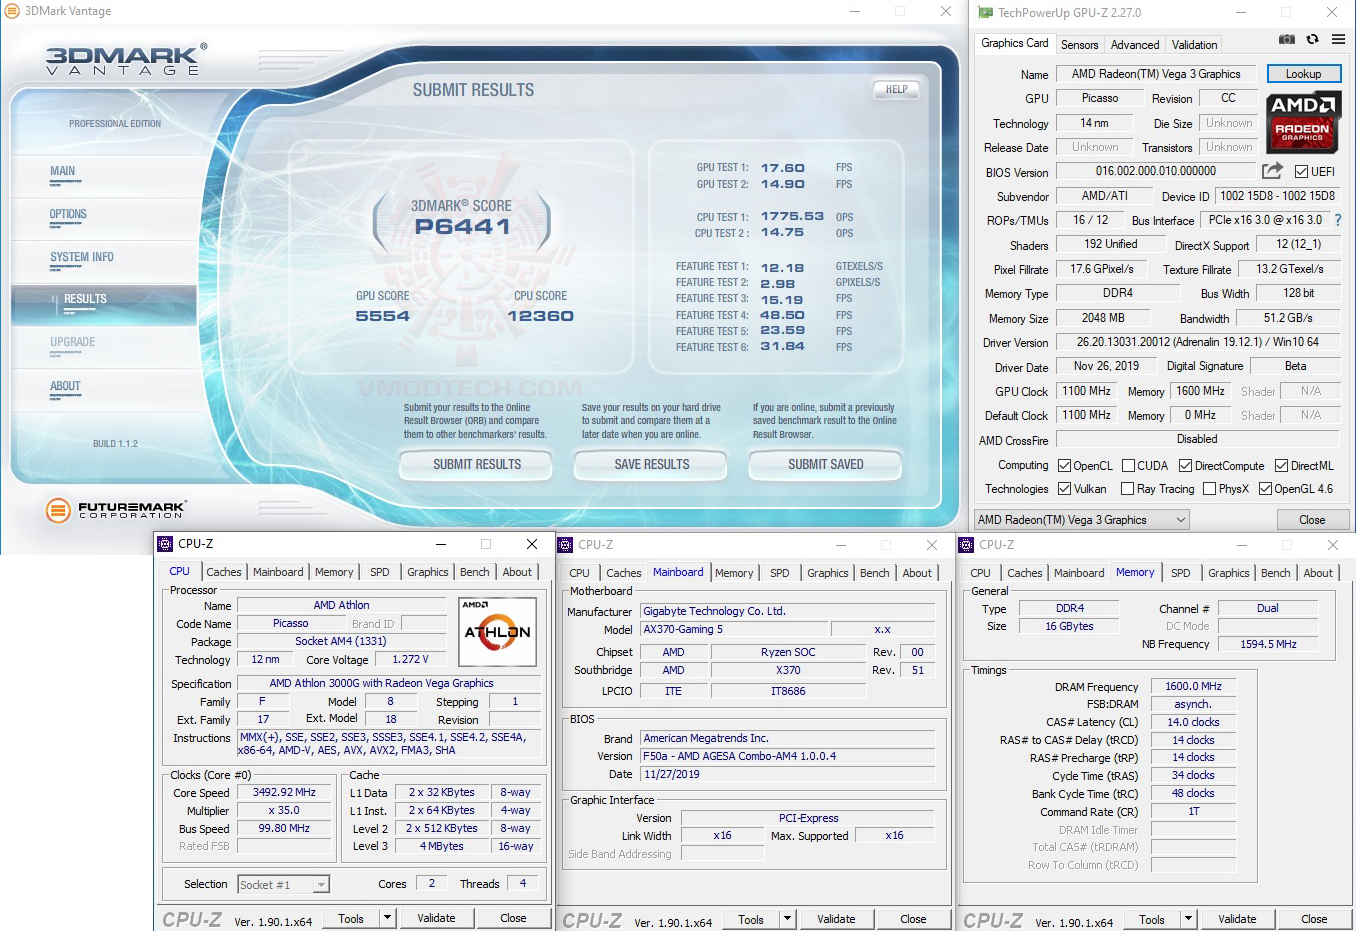The image size is (1356, 931).
Task: Expand Tools dropdown arrow in CPU-Z Mainboard window
Action: 788,919
